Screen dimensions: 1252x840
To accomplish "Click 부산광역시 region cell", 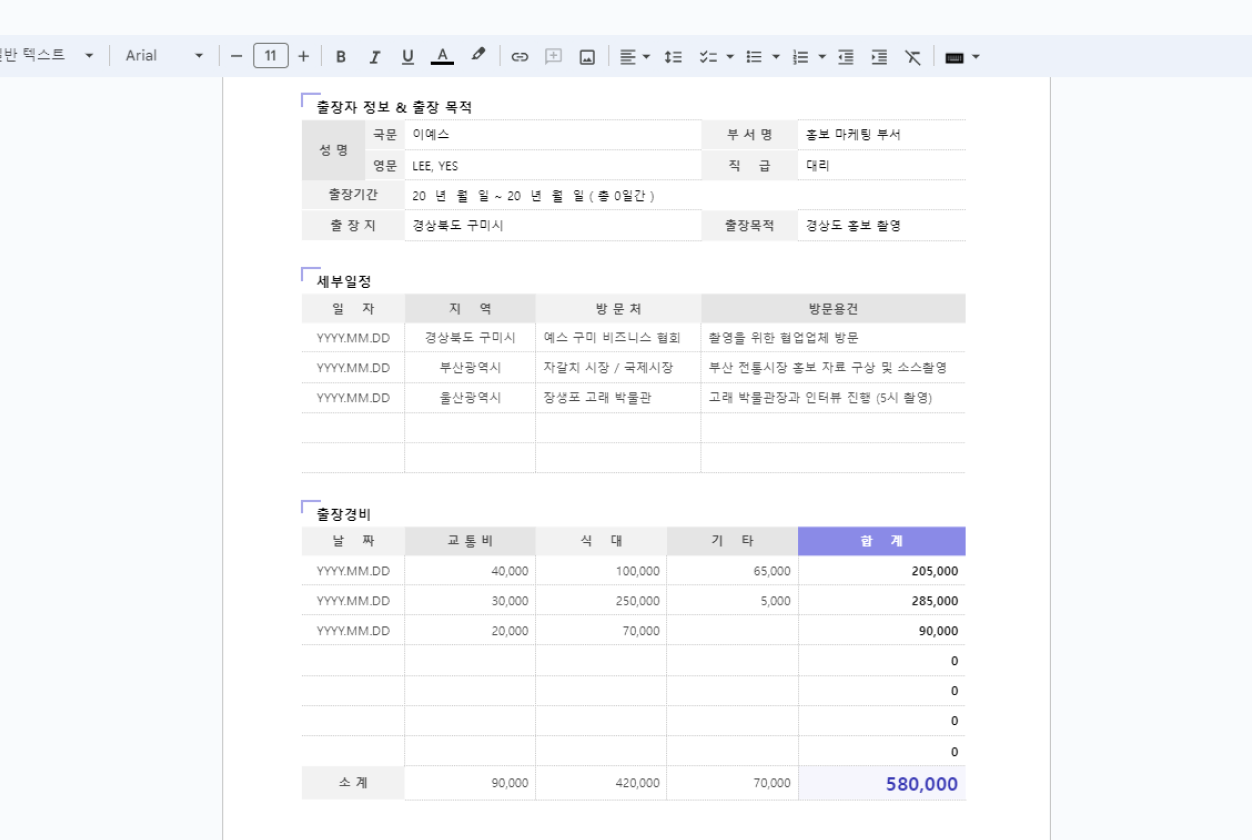I will (470, 367).
